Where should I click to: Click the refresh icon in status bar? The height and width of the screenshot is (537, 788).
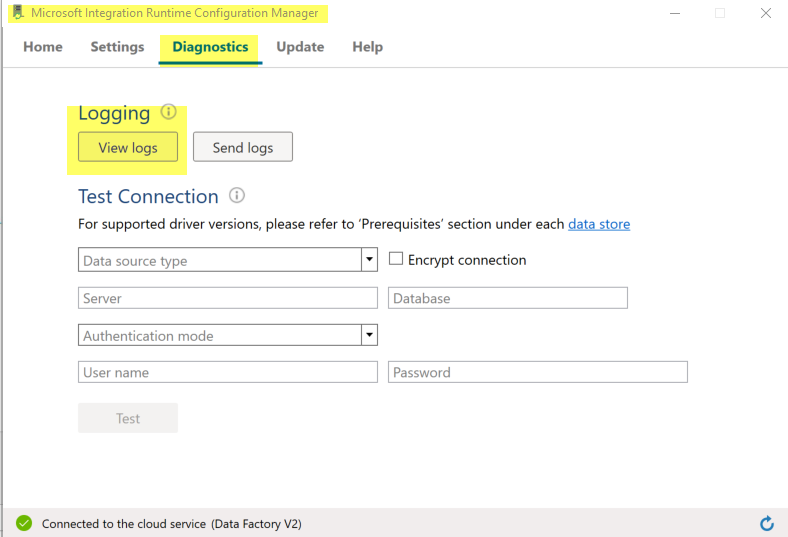766,523
